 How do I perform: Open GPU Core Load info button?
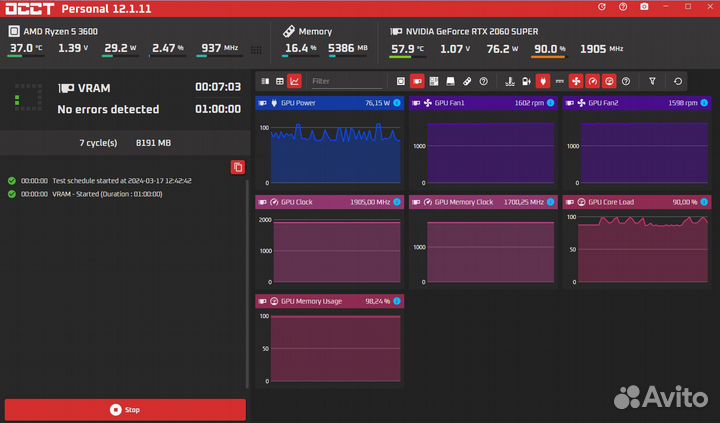click(704, 202)
